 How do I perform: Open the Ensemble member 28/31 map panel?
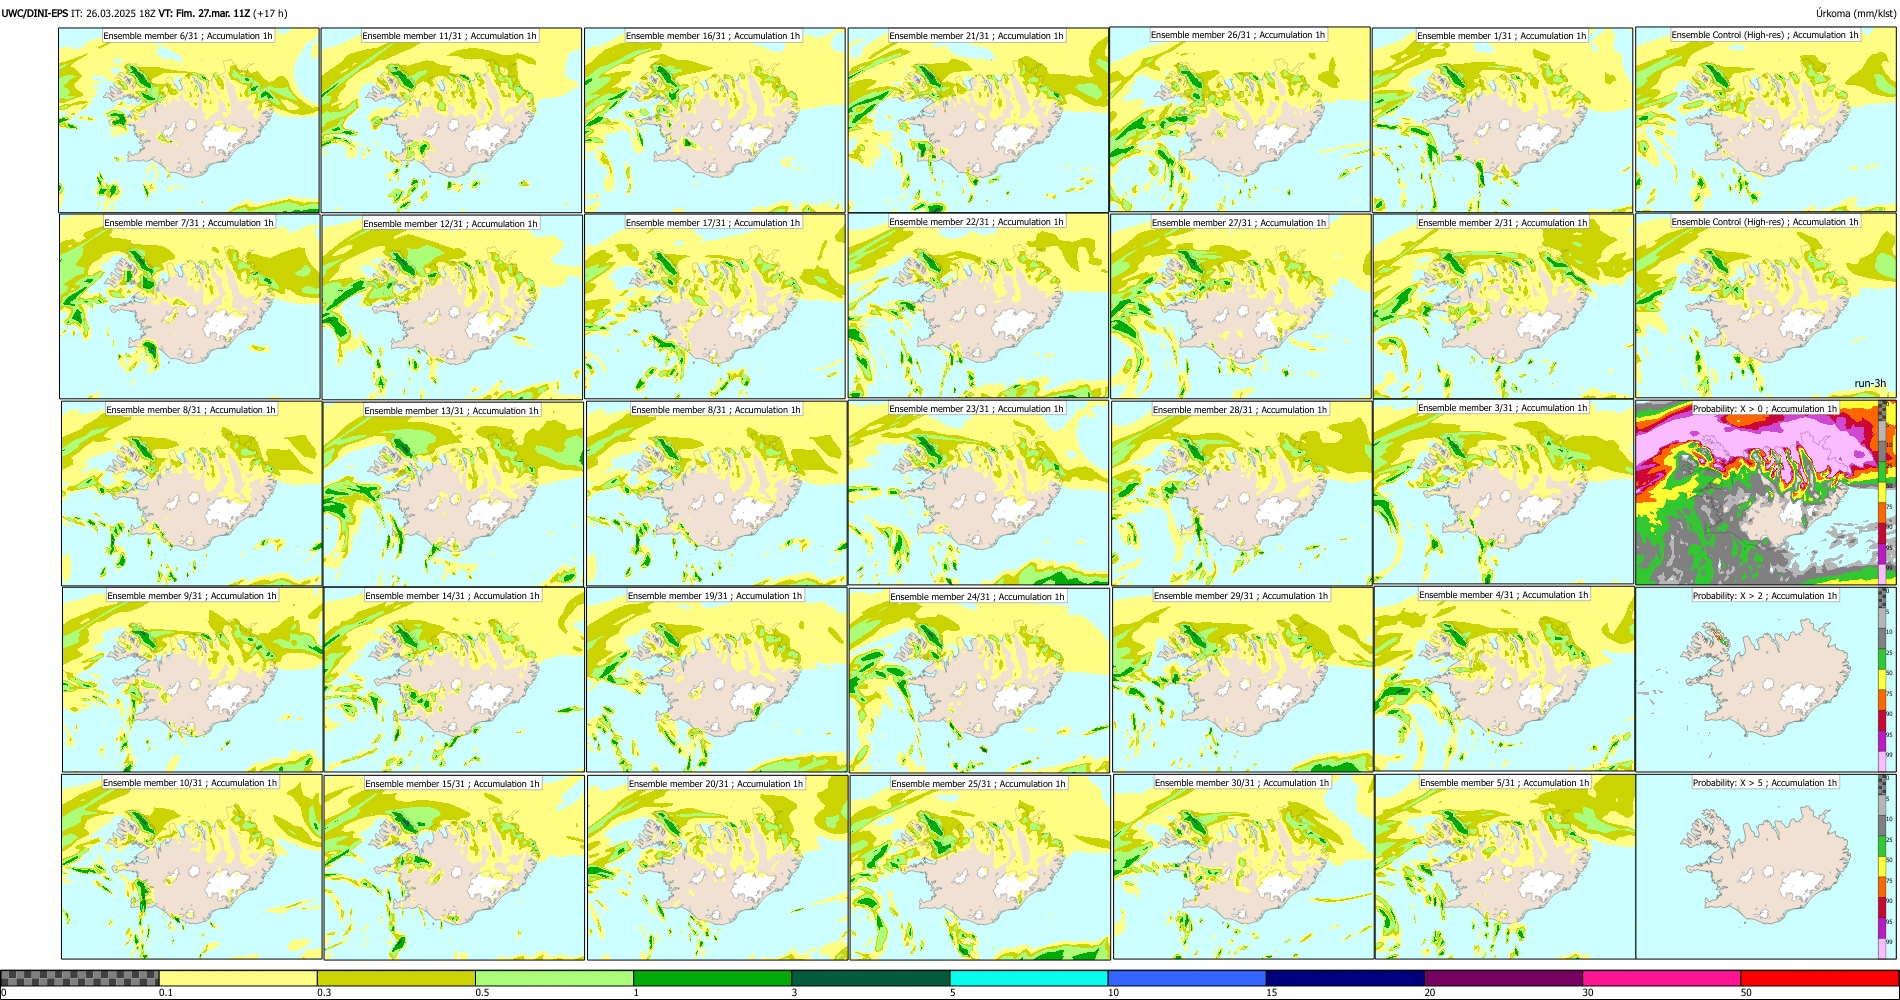click(x=1241, y=494)
